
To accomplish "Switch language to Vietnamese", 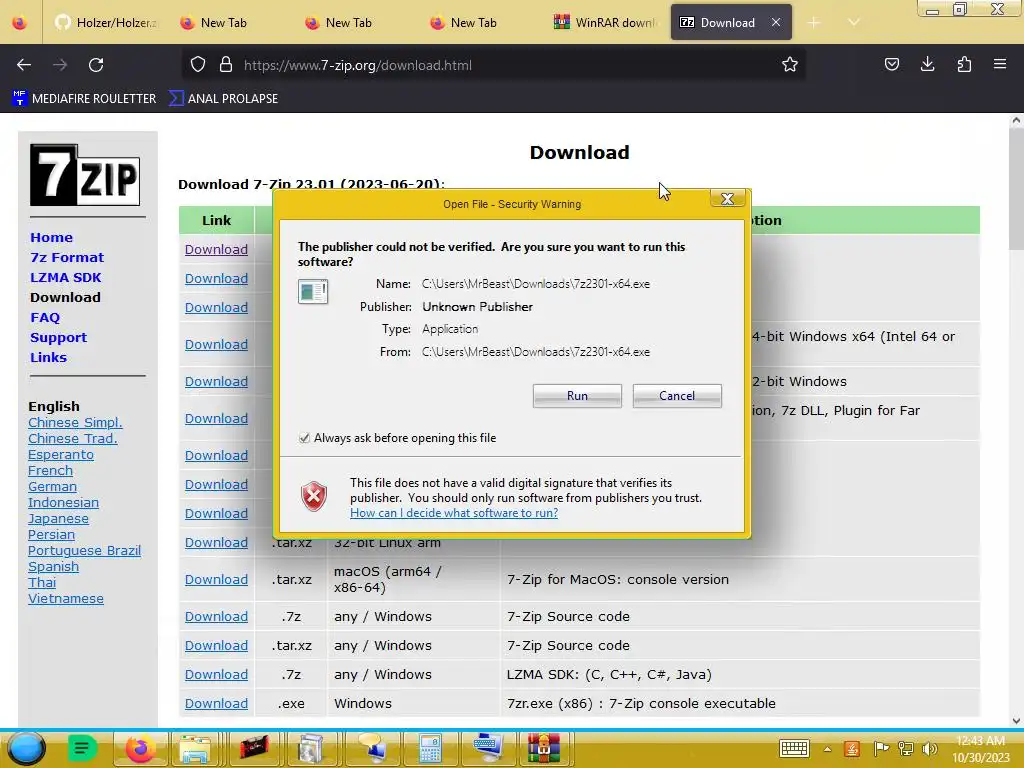I will click(65, 599).
